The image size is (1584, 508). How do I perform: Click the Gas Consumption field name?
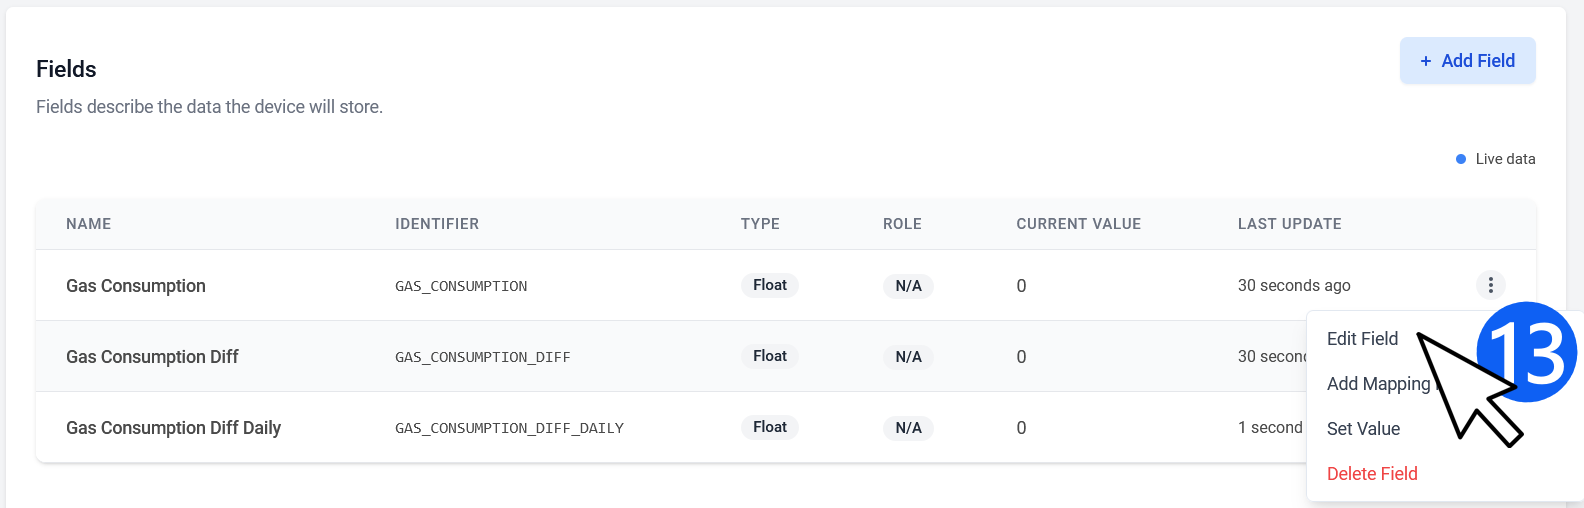(x=136, y=286)
